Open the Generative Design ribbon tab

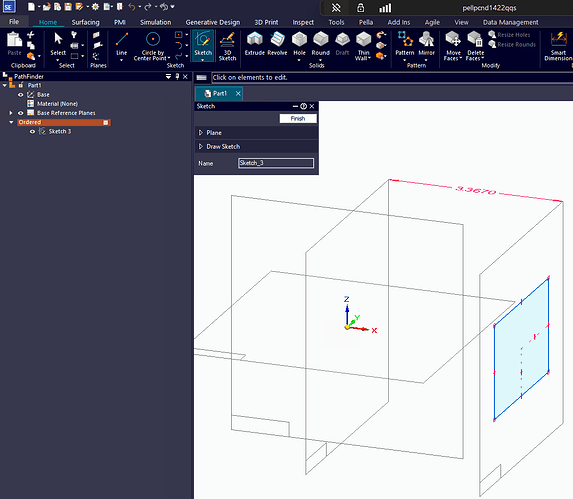pyautogui.click(x=213, y=22)
